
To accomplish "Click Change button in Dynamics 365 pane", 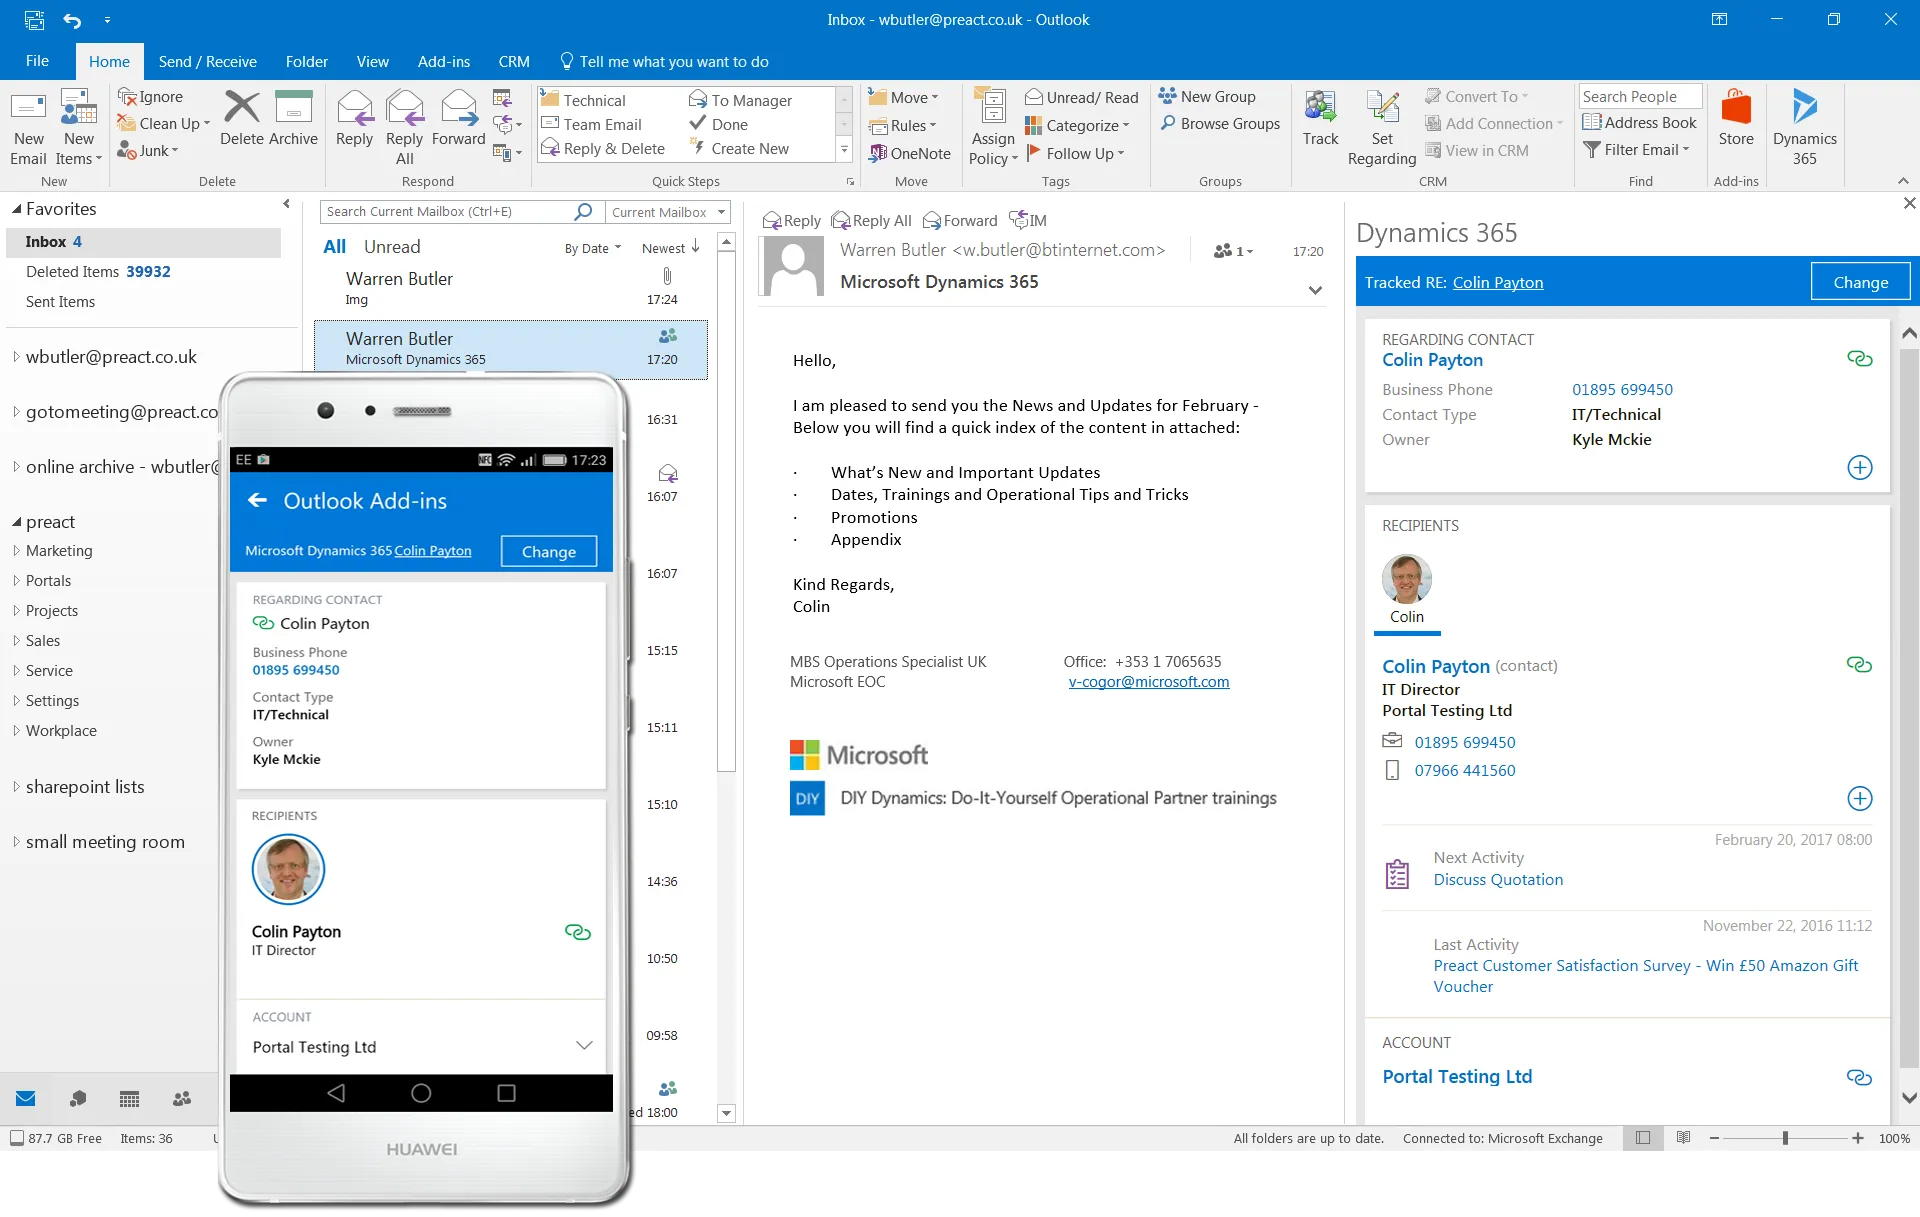I will pyautogui.click(x=1860, y=282).
